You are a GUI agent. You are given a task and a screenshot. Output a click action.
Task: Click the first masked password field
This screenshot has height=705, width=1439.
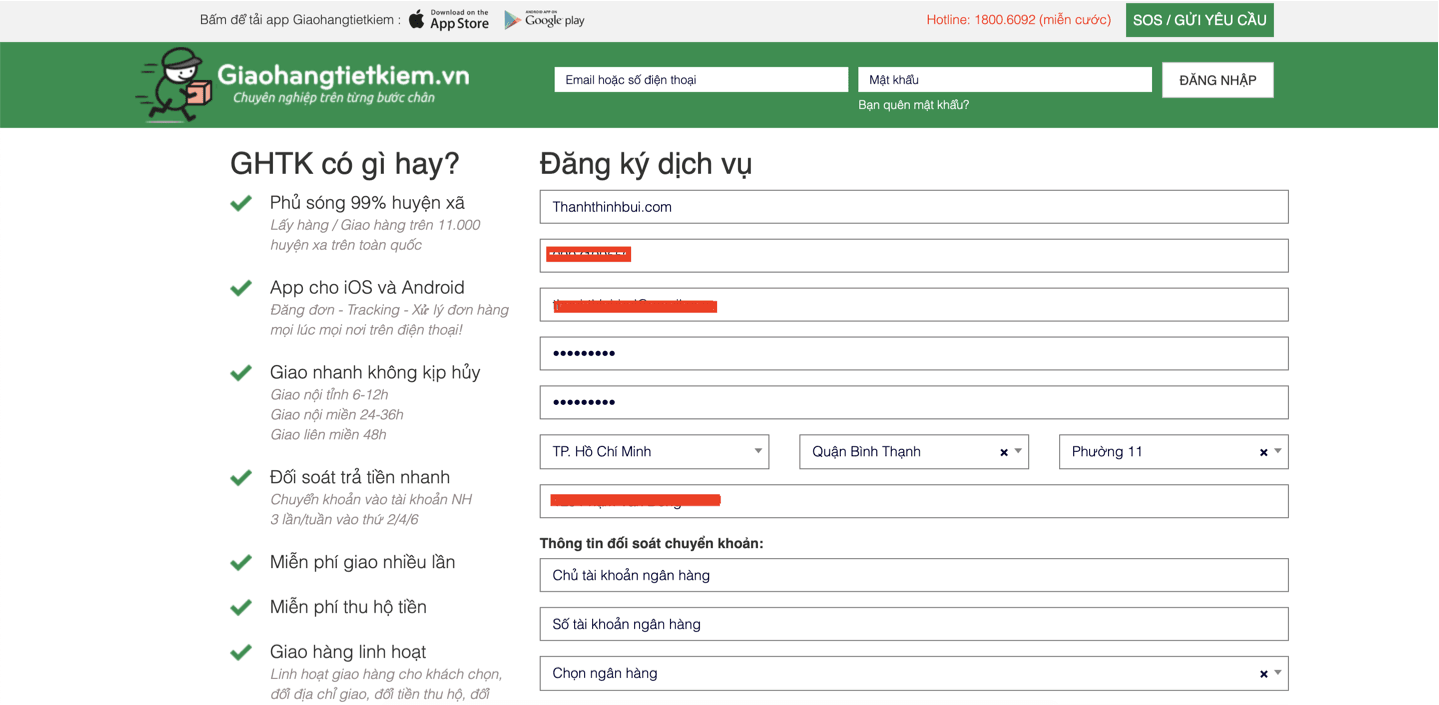[914, 353]
